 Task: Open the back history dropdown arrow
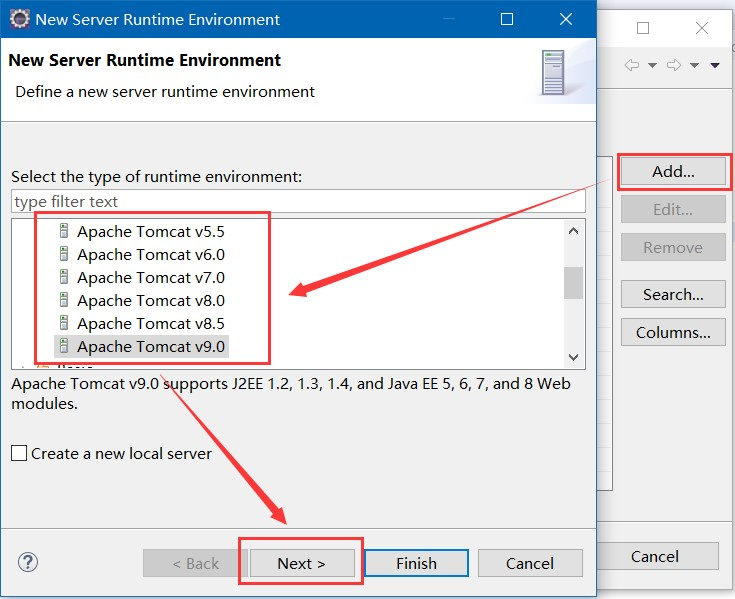pos(652,65)
